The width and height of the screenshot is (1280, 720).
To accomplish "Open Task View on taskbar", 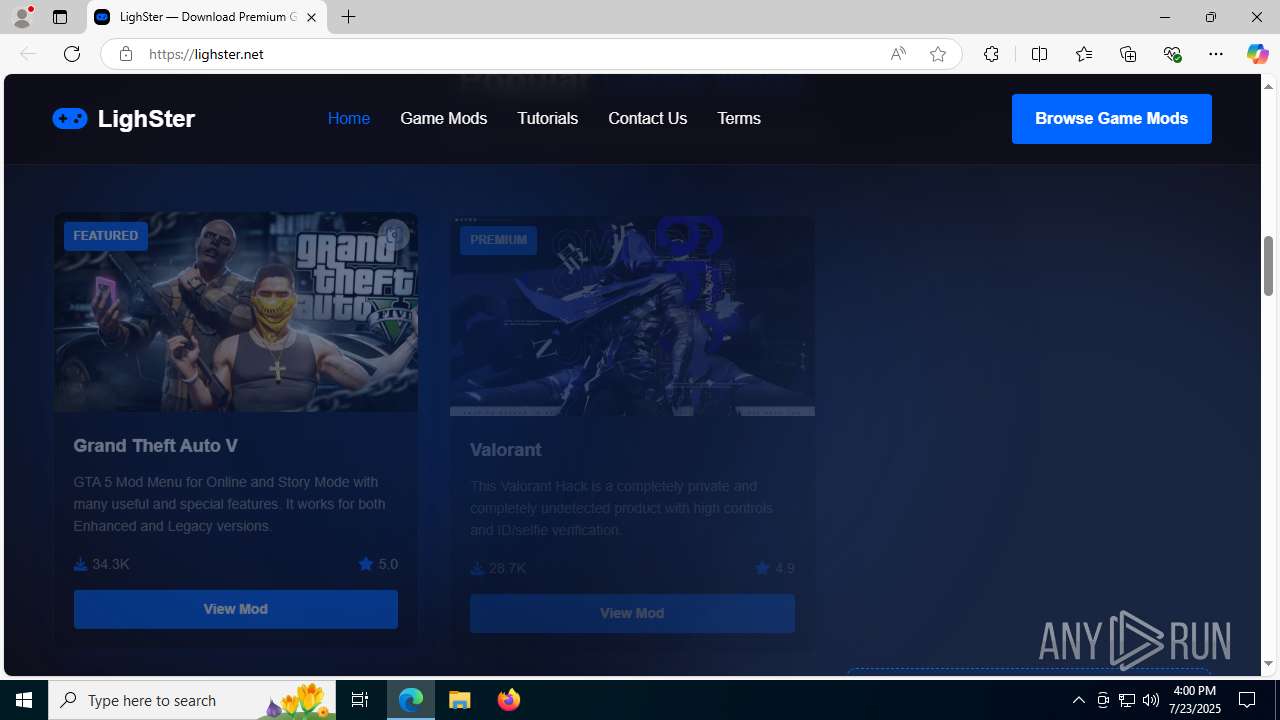I will (360, 700).
